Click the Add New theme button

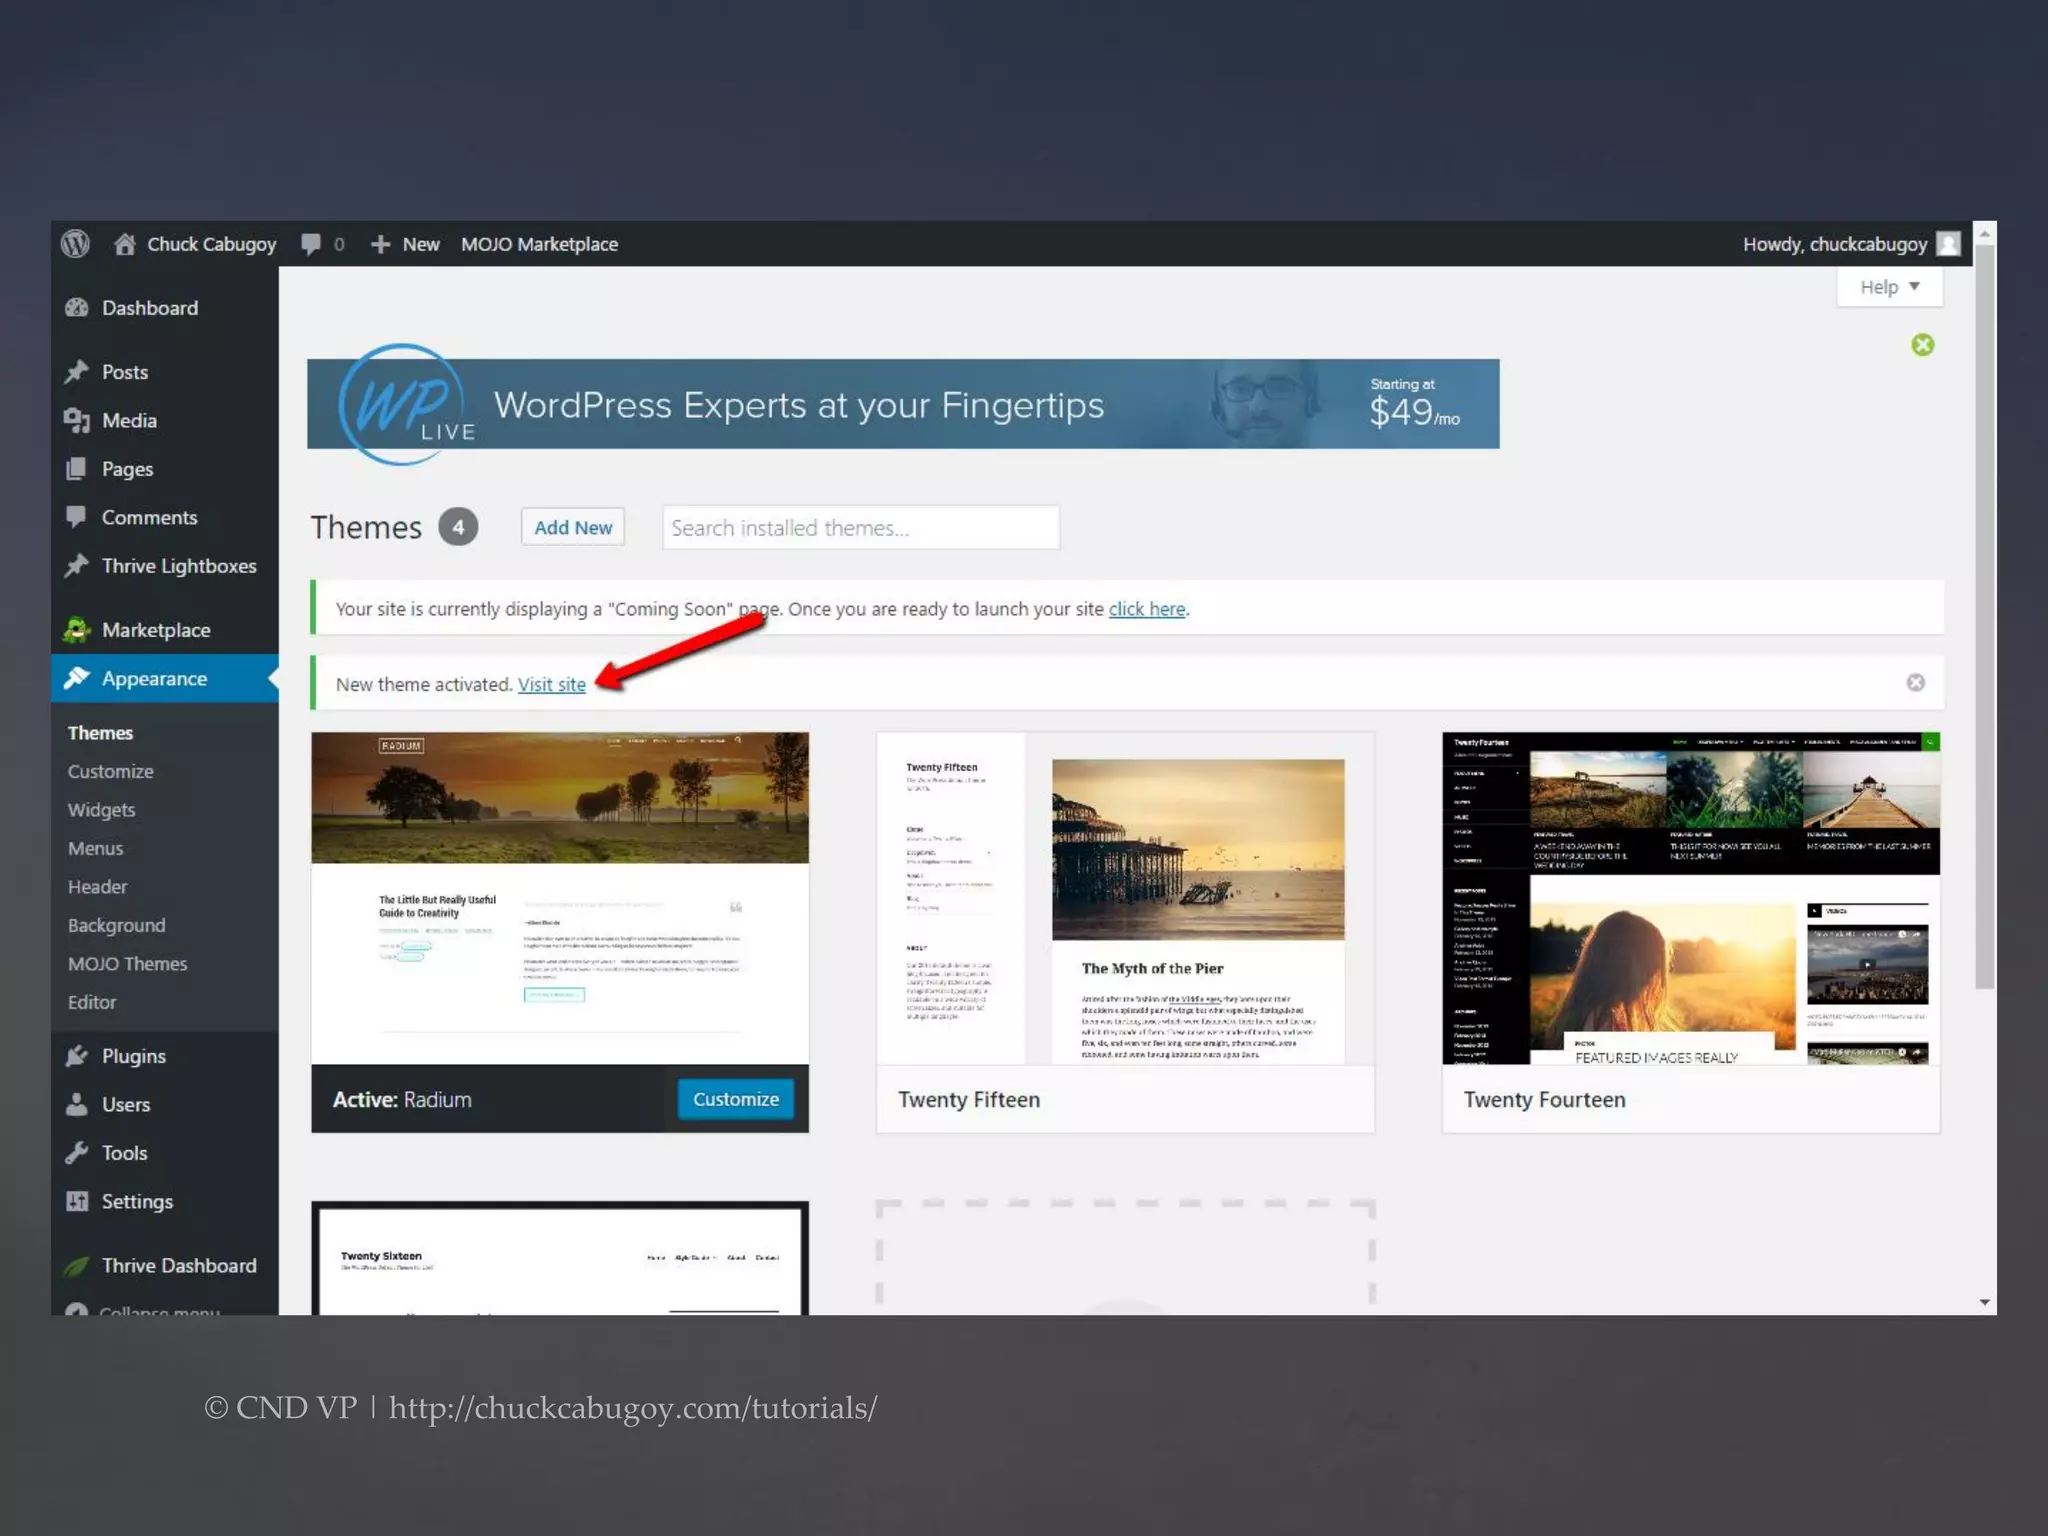[x=573, y=527]
